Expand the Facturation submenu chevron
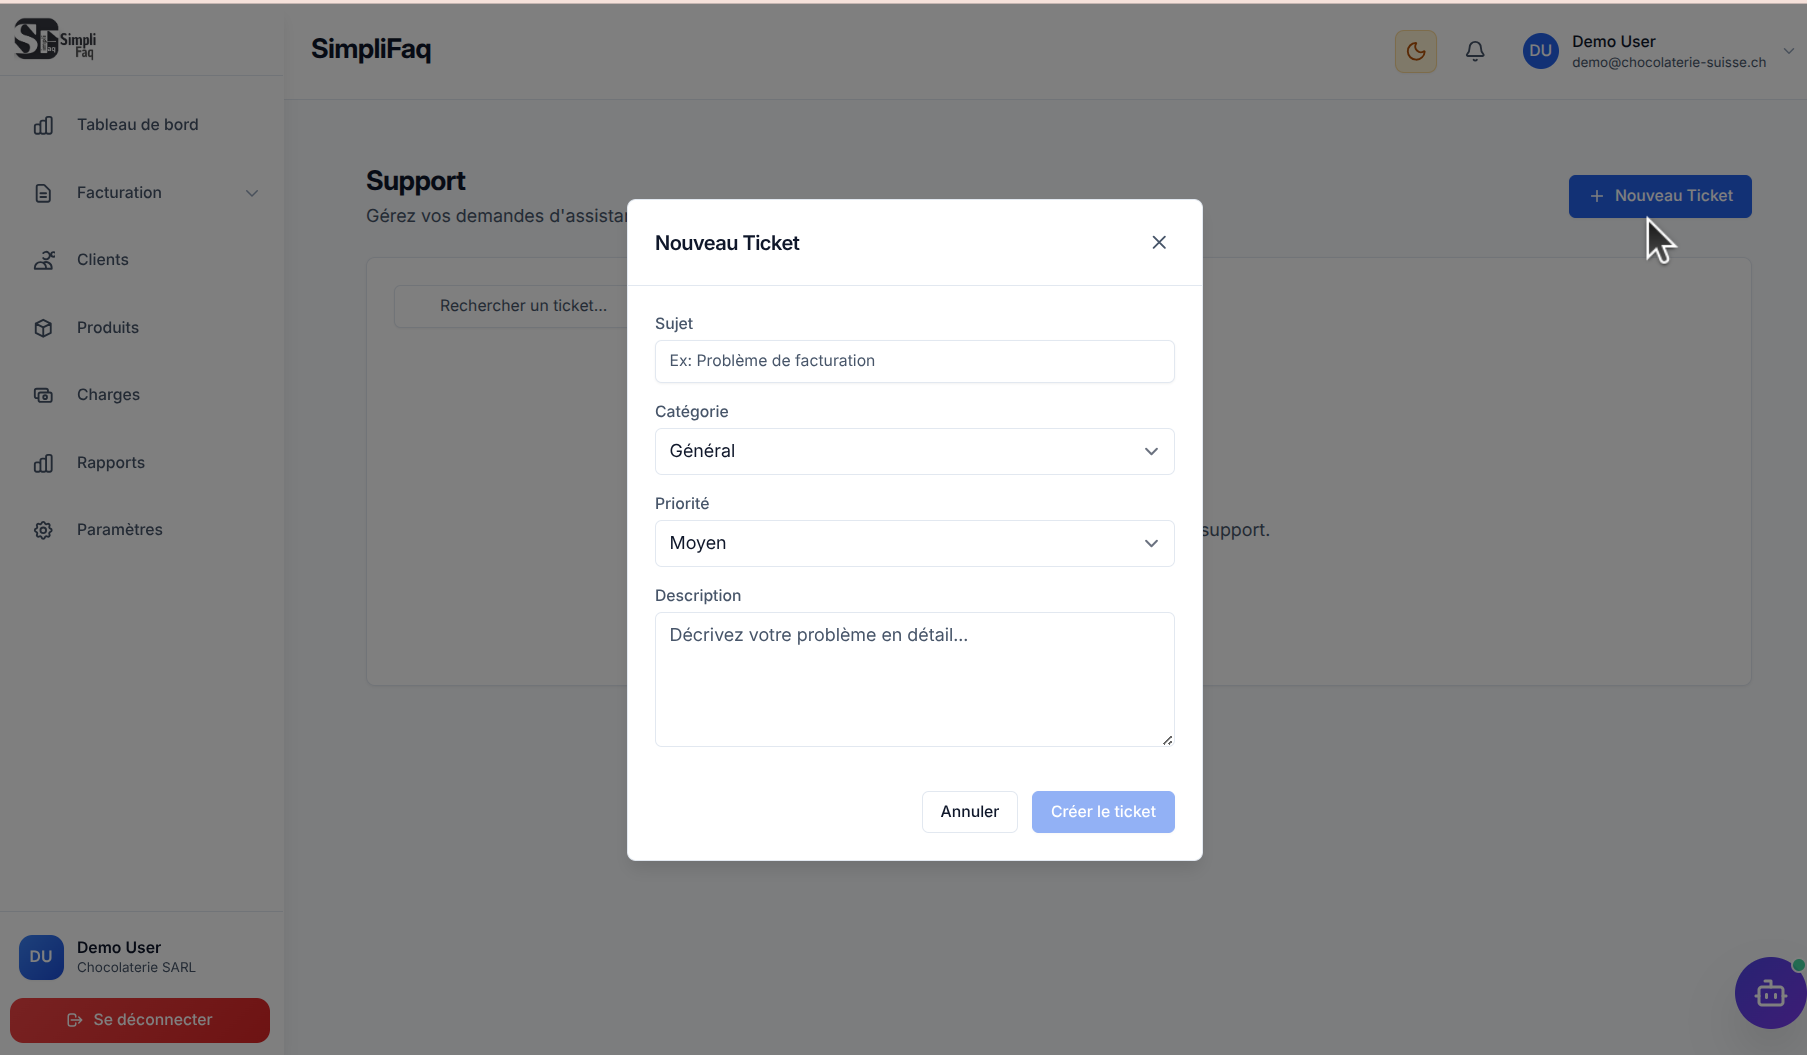Viewport: 1807px width, 1055px height. coord(252,192)
